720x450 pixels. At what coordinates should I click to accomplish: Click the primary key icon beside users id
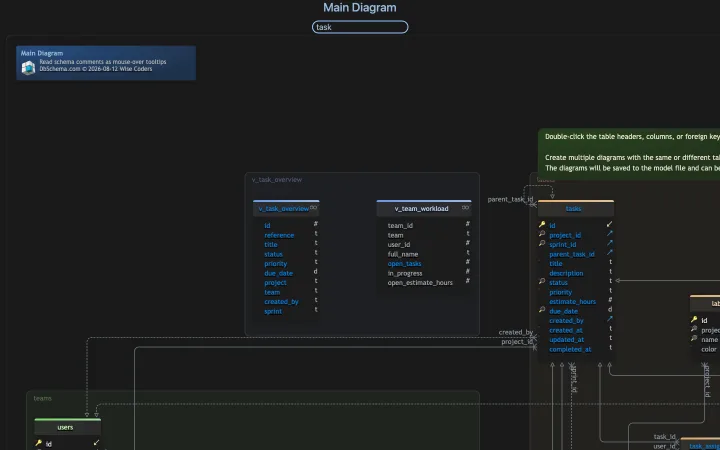tap(39, 443)
